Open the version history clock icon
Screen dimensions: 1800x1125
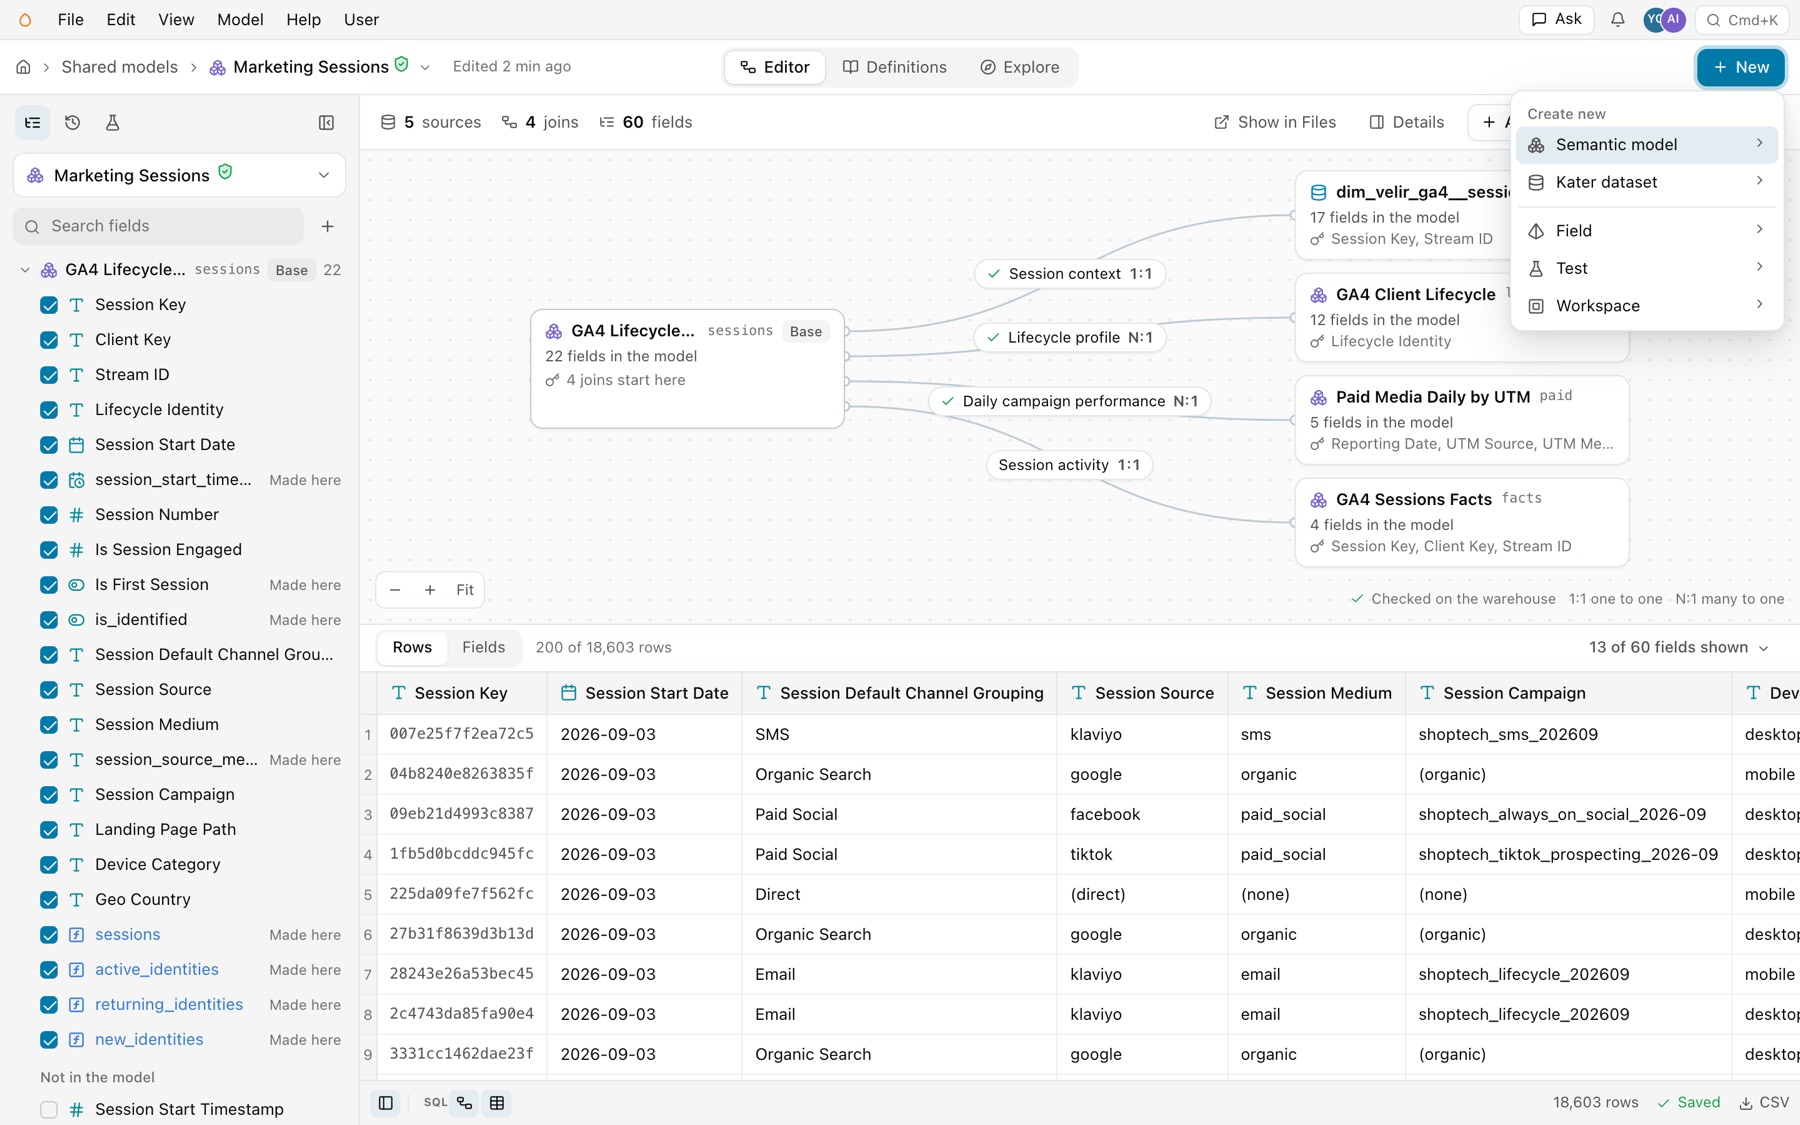point(72,122)
